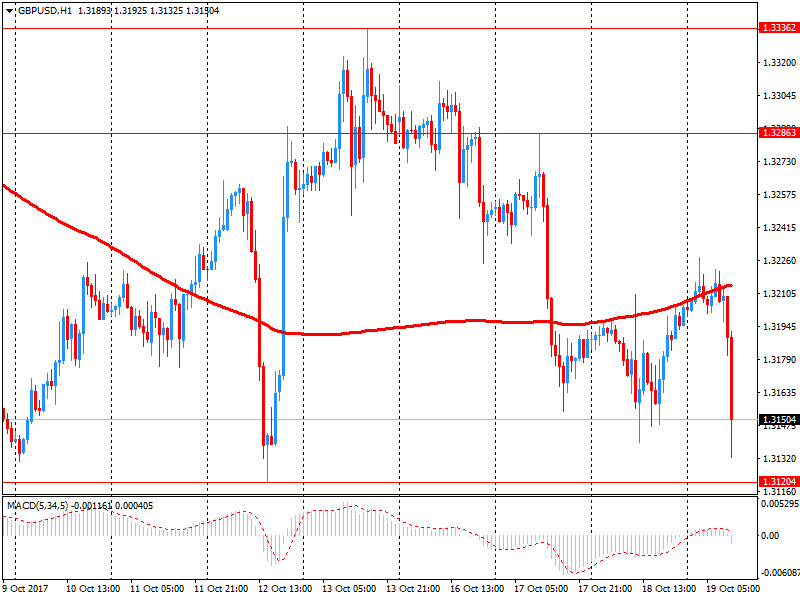800x600 pixels.
Task: Click the 1.32575 price scale value
Action: coord(780,194)
